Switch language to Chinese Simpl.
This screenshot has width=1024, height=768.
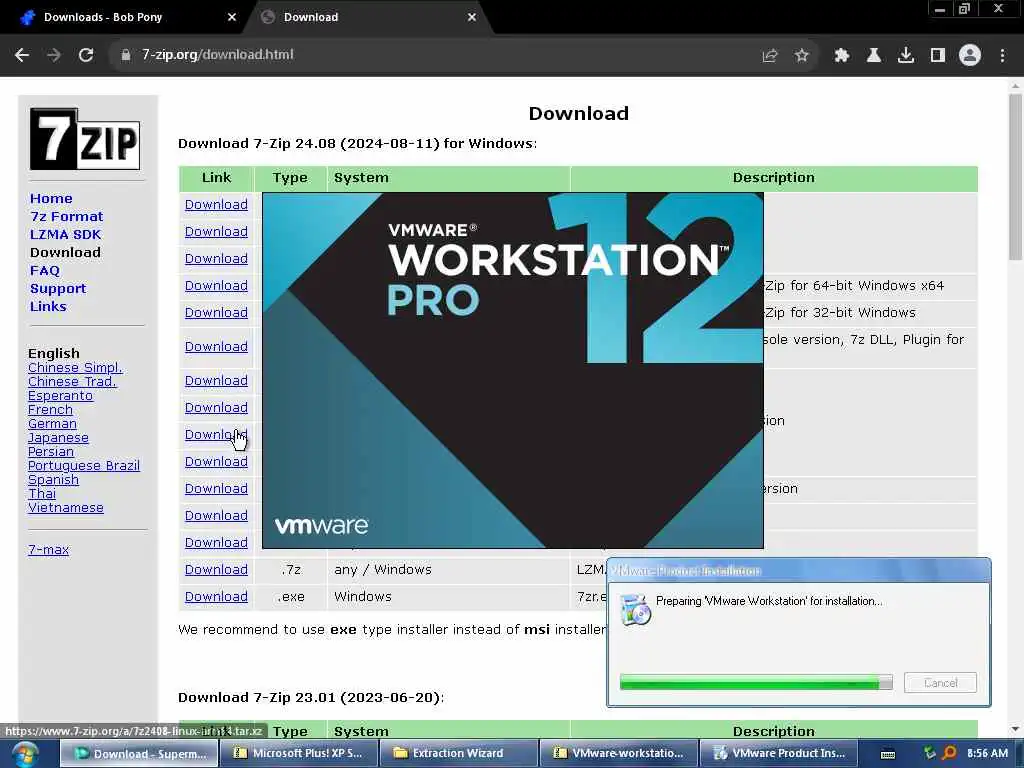75,368
